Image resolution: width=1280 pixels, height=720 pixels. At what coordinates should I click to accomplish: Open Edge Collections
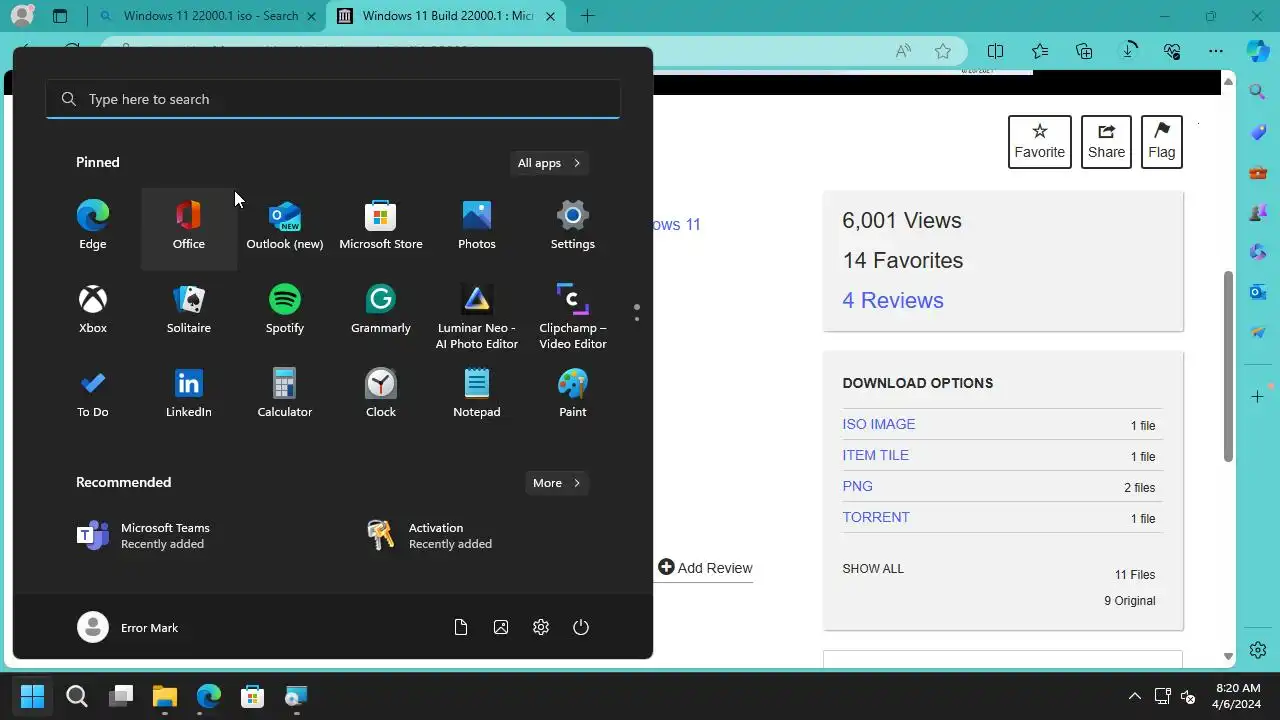(x=1084, y=51)
